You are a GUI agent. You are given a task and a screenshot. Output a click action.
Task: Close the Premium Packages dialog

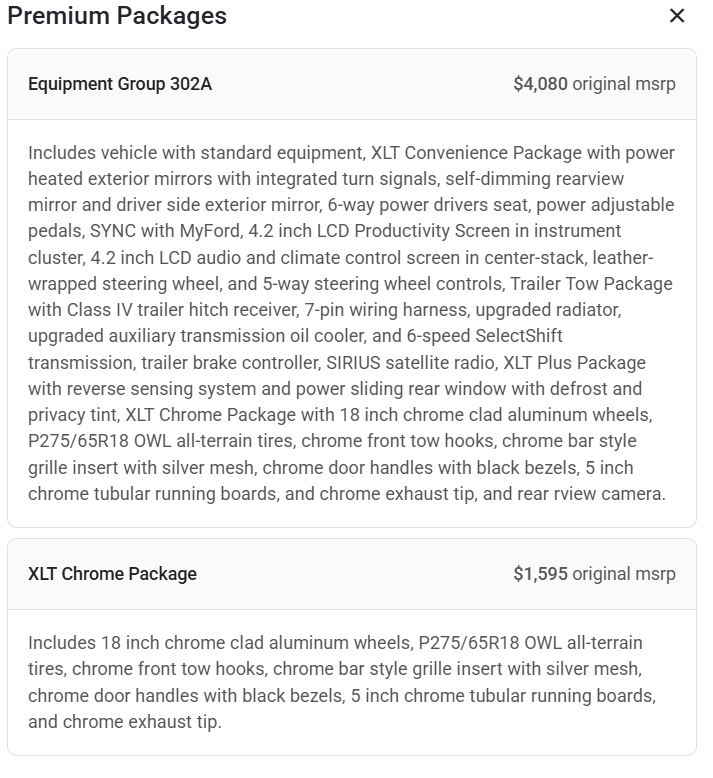coord(677,16)
